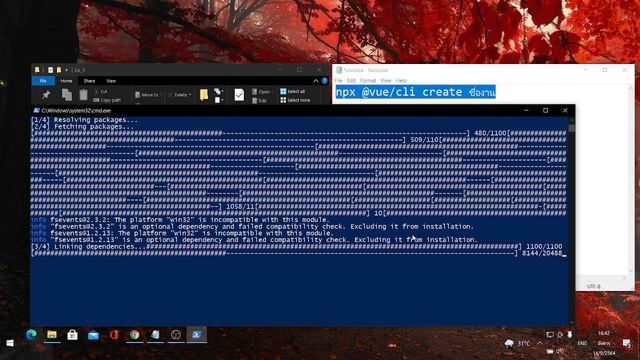
Task: Click the ENG language indicator
Action: tap(582, 343)
